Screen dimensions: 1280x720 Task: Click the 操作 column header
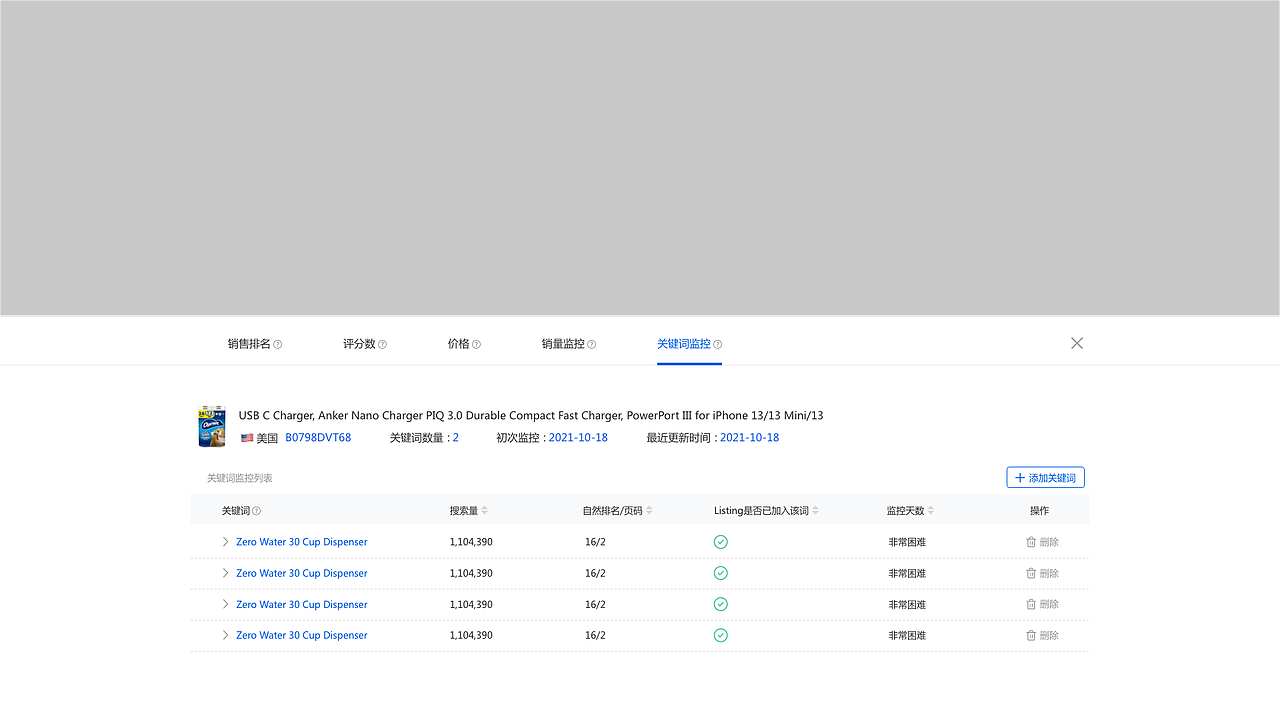(x=1040, y=511)
